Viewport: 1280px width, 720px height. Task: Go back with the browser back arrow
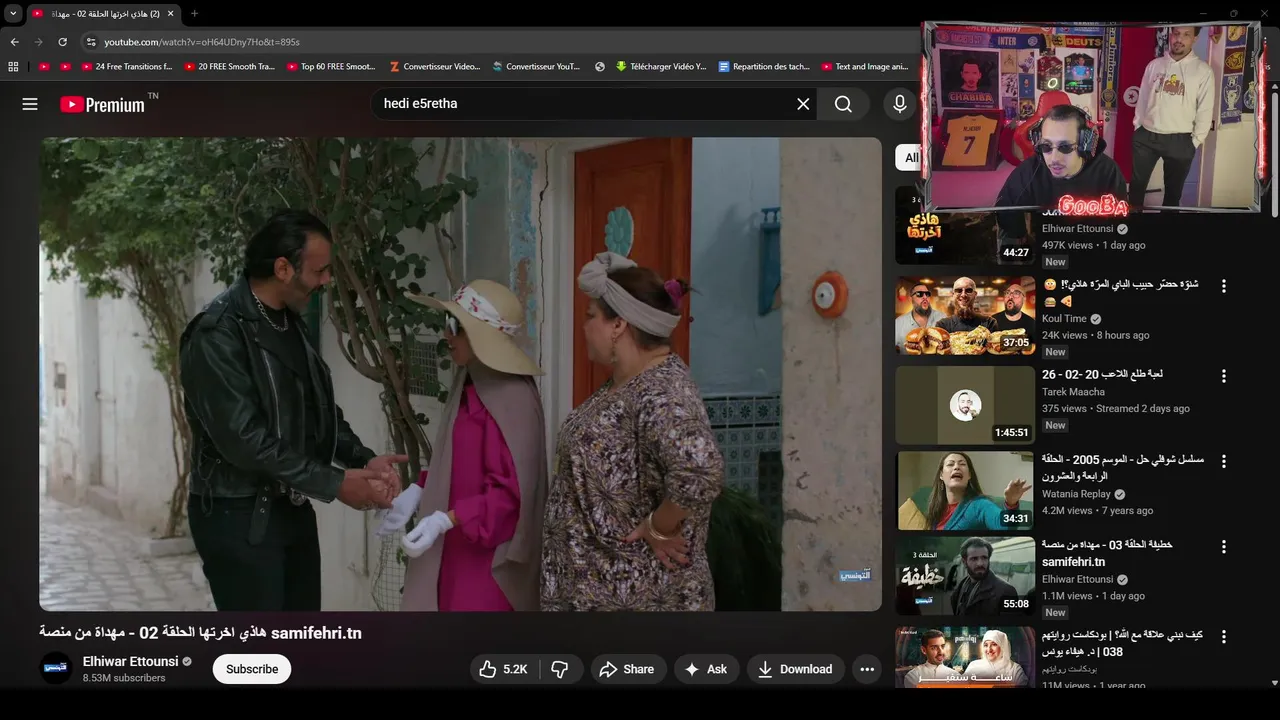coord(14,42)
